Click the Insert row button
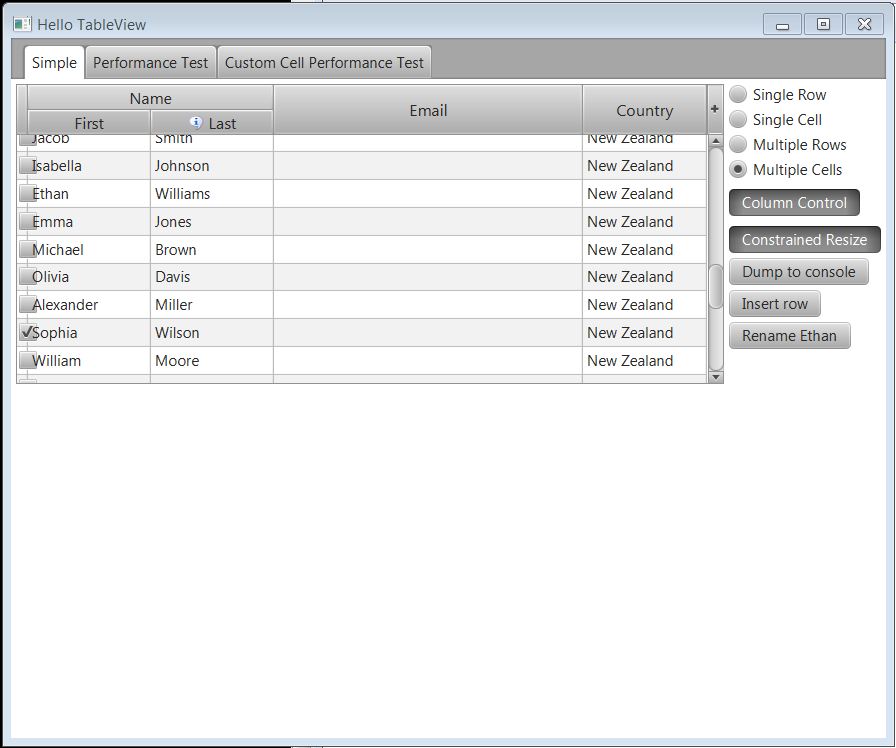 774,304
